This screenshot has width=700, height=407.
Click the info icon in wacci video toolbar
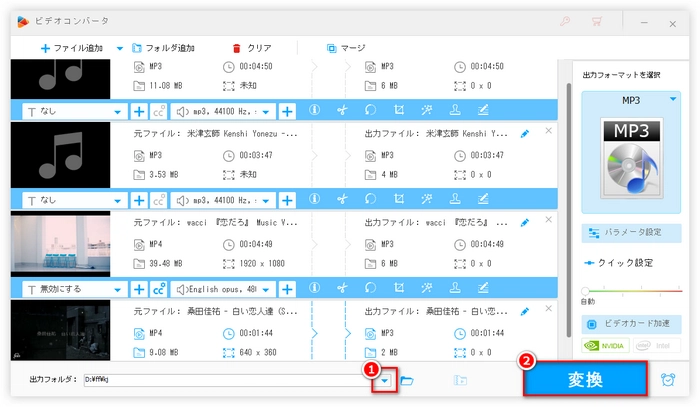[x=314, y=289]
